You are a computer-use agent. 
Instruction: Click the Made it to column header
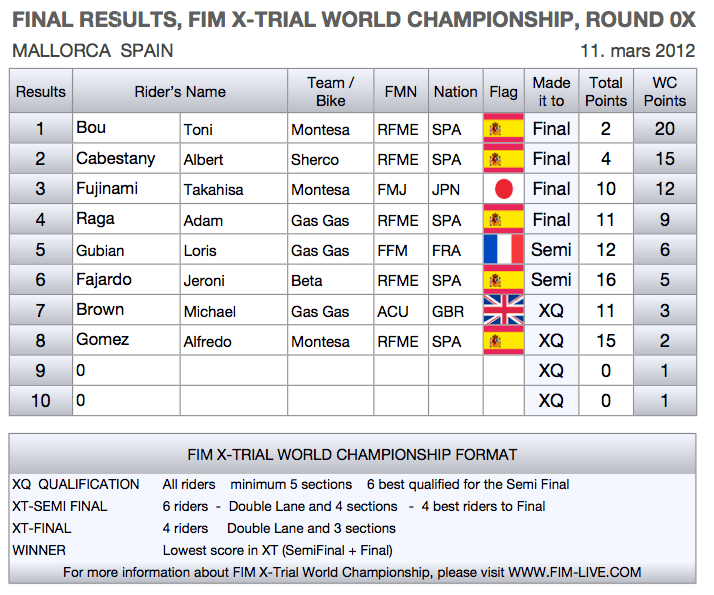coord(551,91)
